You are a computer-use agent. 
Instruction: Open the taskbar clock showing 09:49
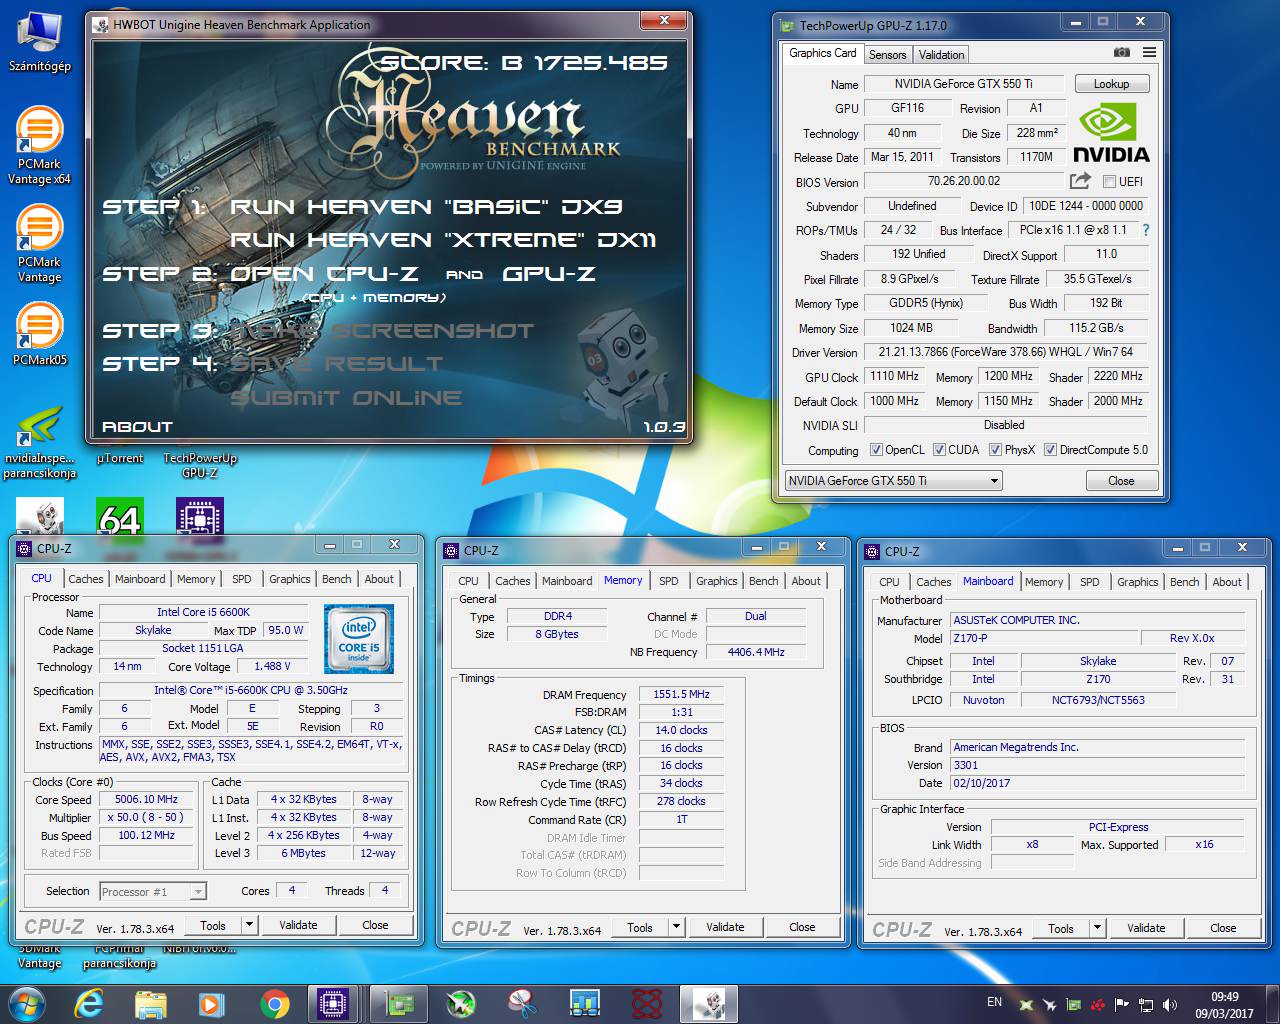coord(1225,1004)
